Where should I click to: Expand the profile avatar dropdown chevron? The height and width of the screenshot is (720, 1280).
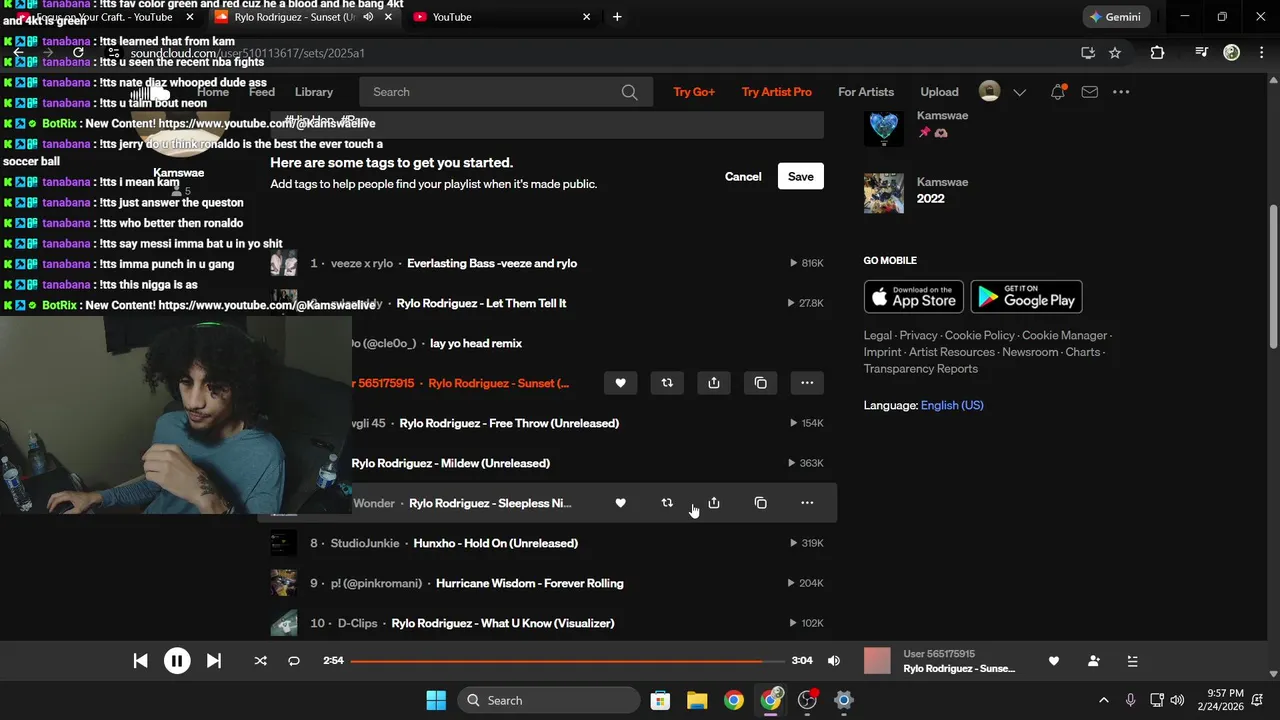1019,92
